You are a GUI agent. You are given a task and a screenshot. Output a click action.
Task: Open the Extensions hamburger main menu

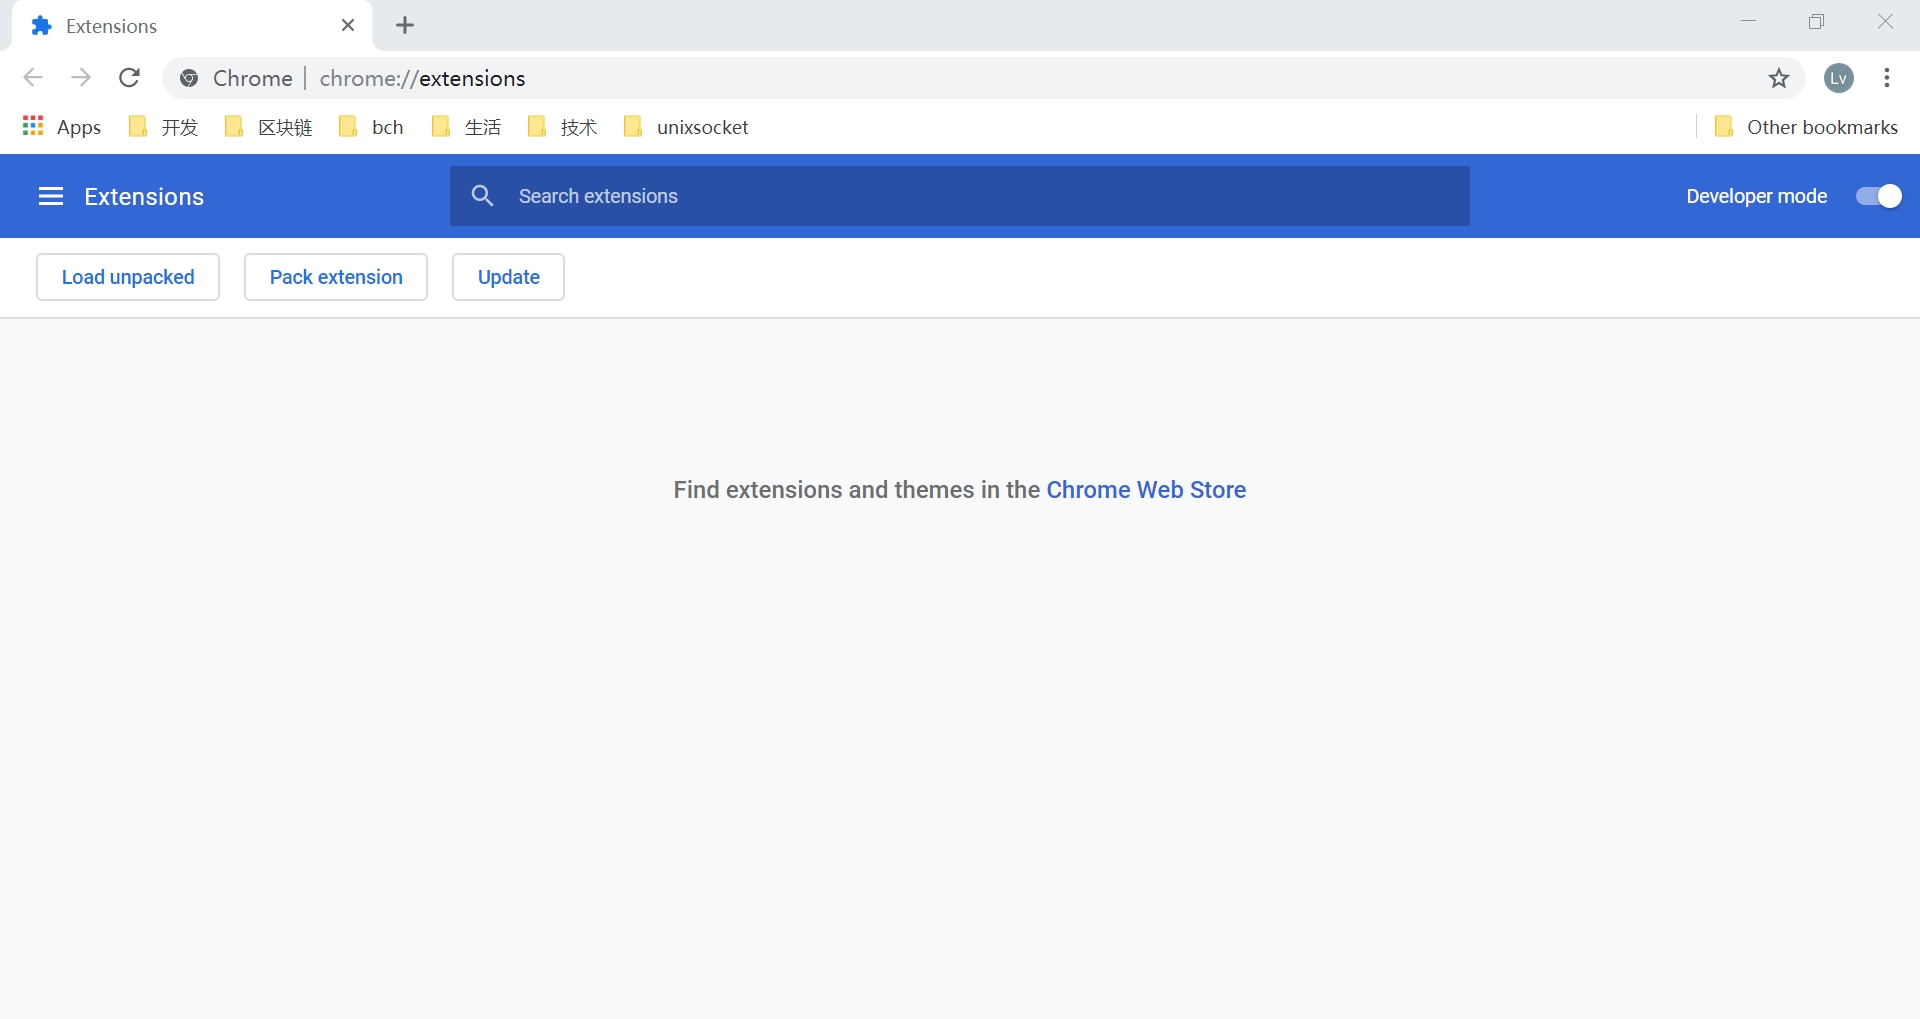tap(51, 197)
